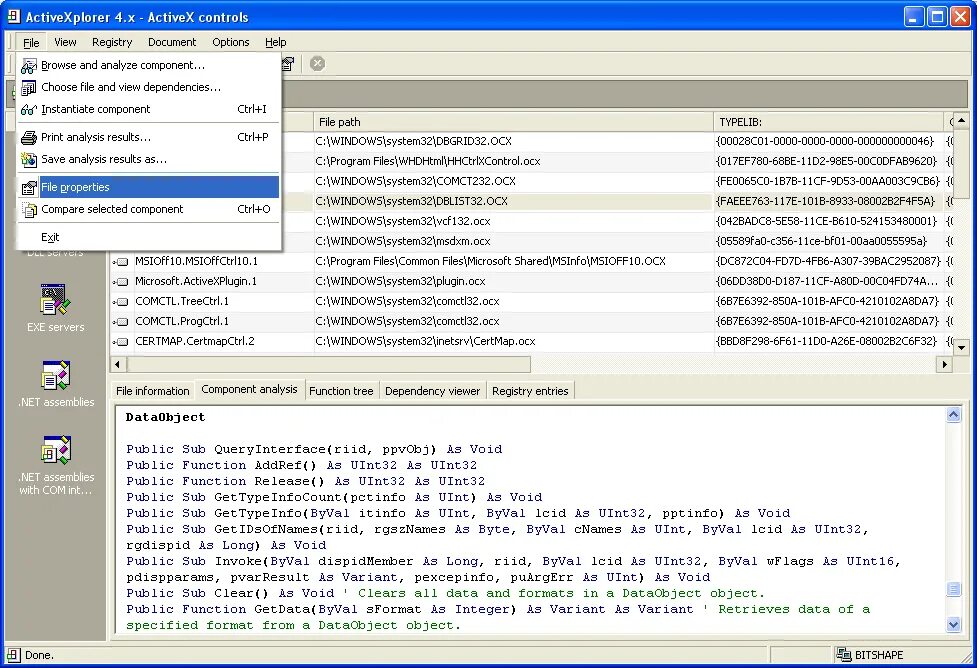The height and width of the screenshot is (668, 977).
Task: Choose Exit from the File menu
Action: tap(149, 237)
